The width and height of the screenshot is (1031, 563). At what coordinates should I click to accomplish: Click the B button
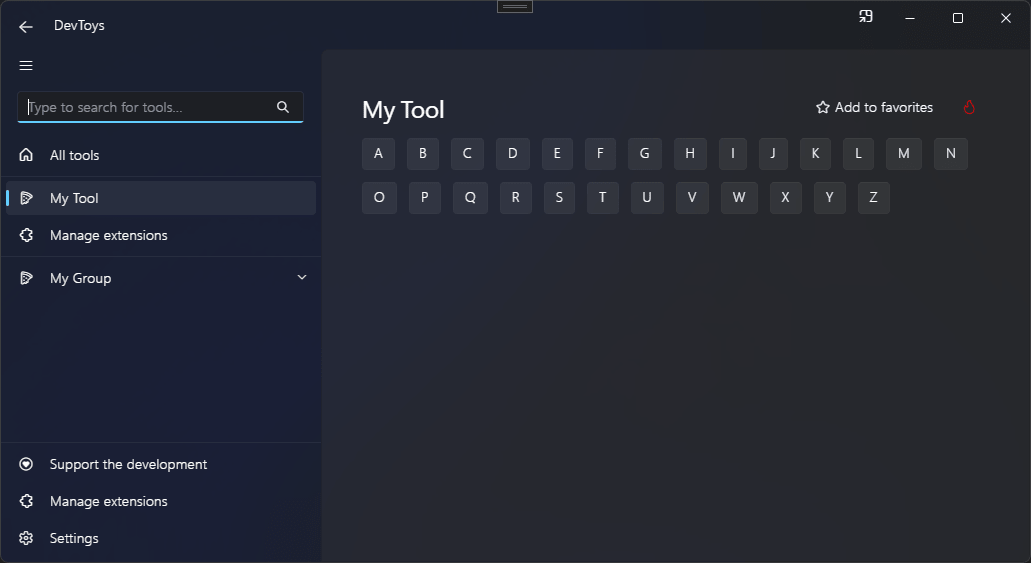point(423,154)
